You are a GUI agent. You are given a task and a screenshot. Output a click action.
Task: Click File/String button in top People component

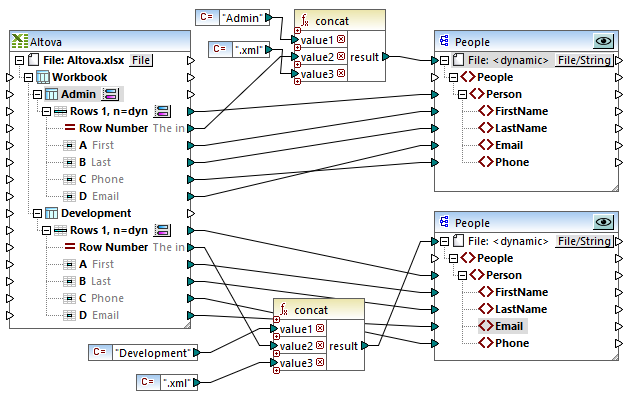pos(584,60)
